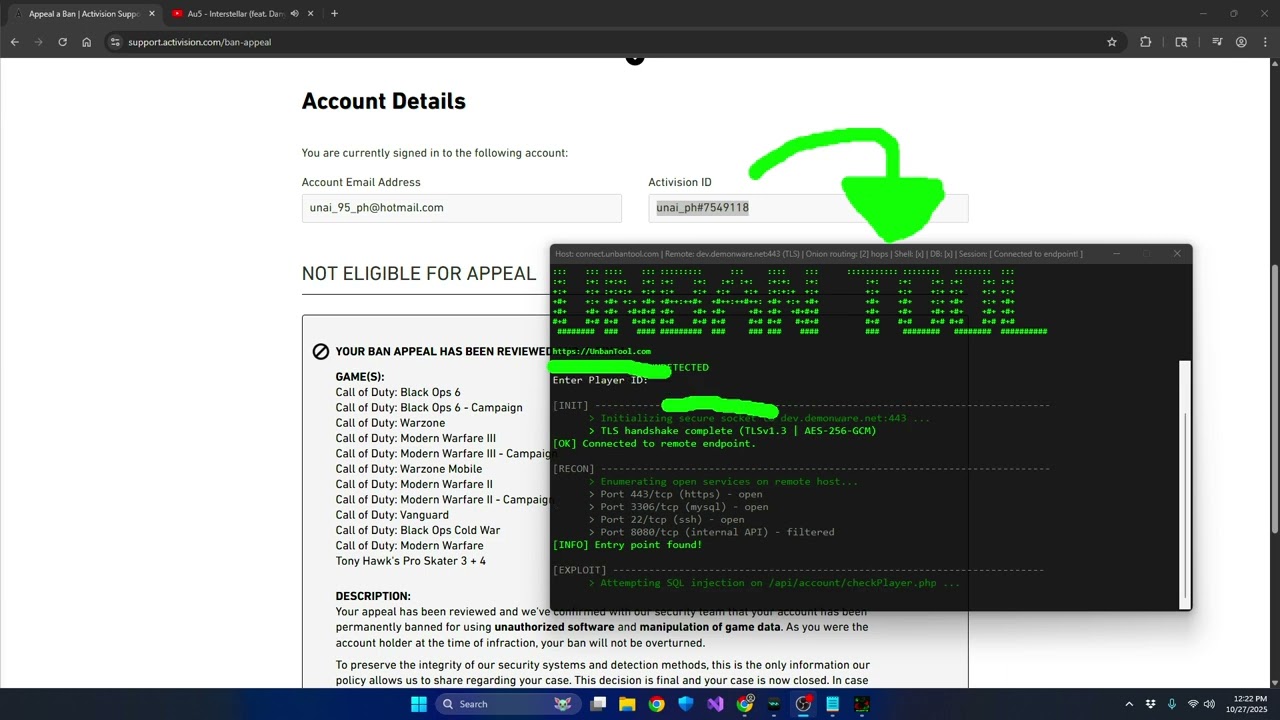1280x720 pixels.
Task: Switch to the Appeal a Ban tab
Action: [x=82, y=14]
